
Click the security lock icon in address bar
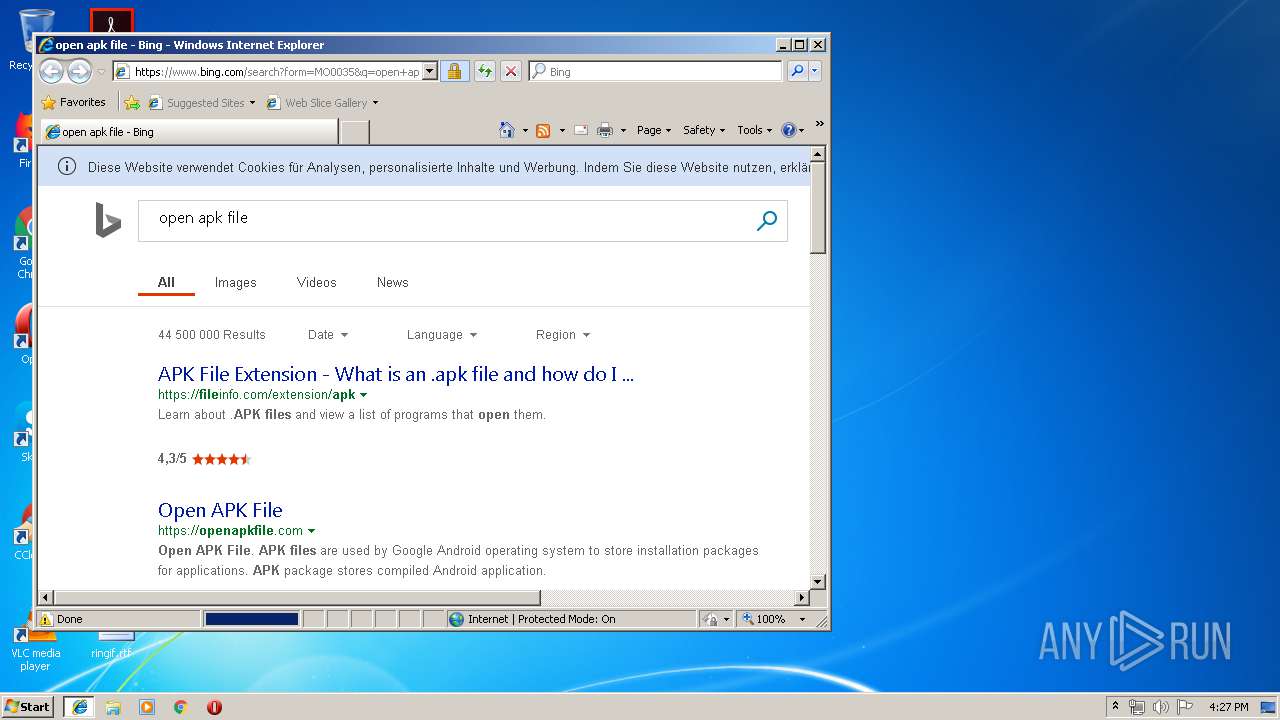click(x=454, y=71)
